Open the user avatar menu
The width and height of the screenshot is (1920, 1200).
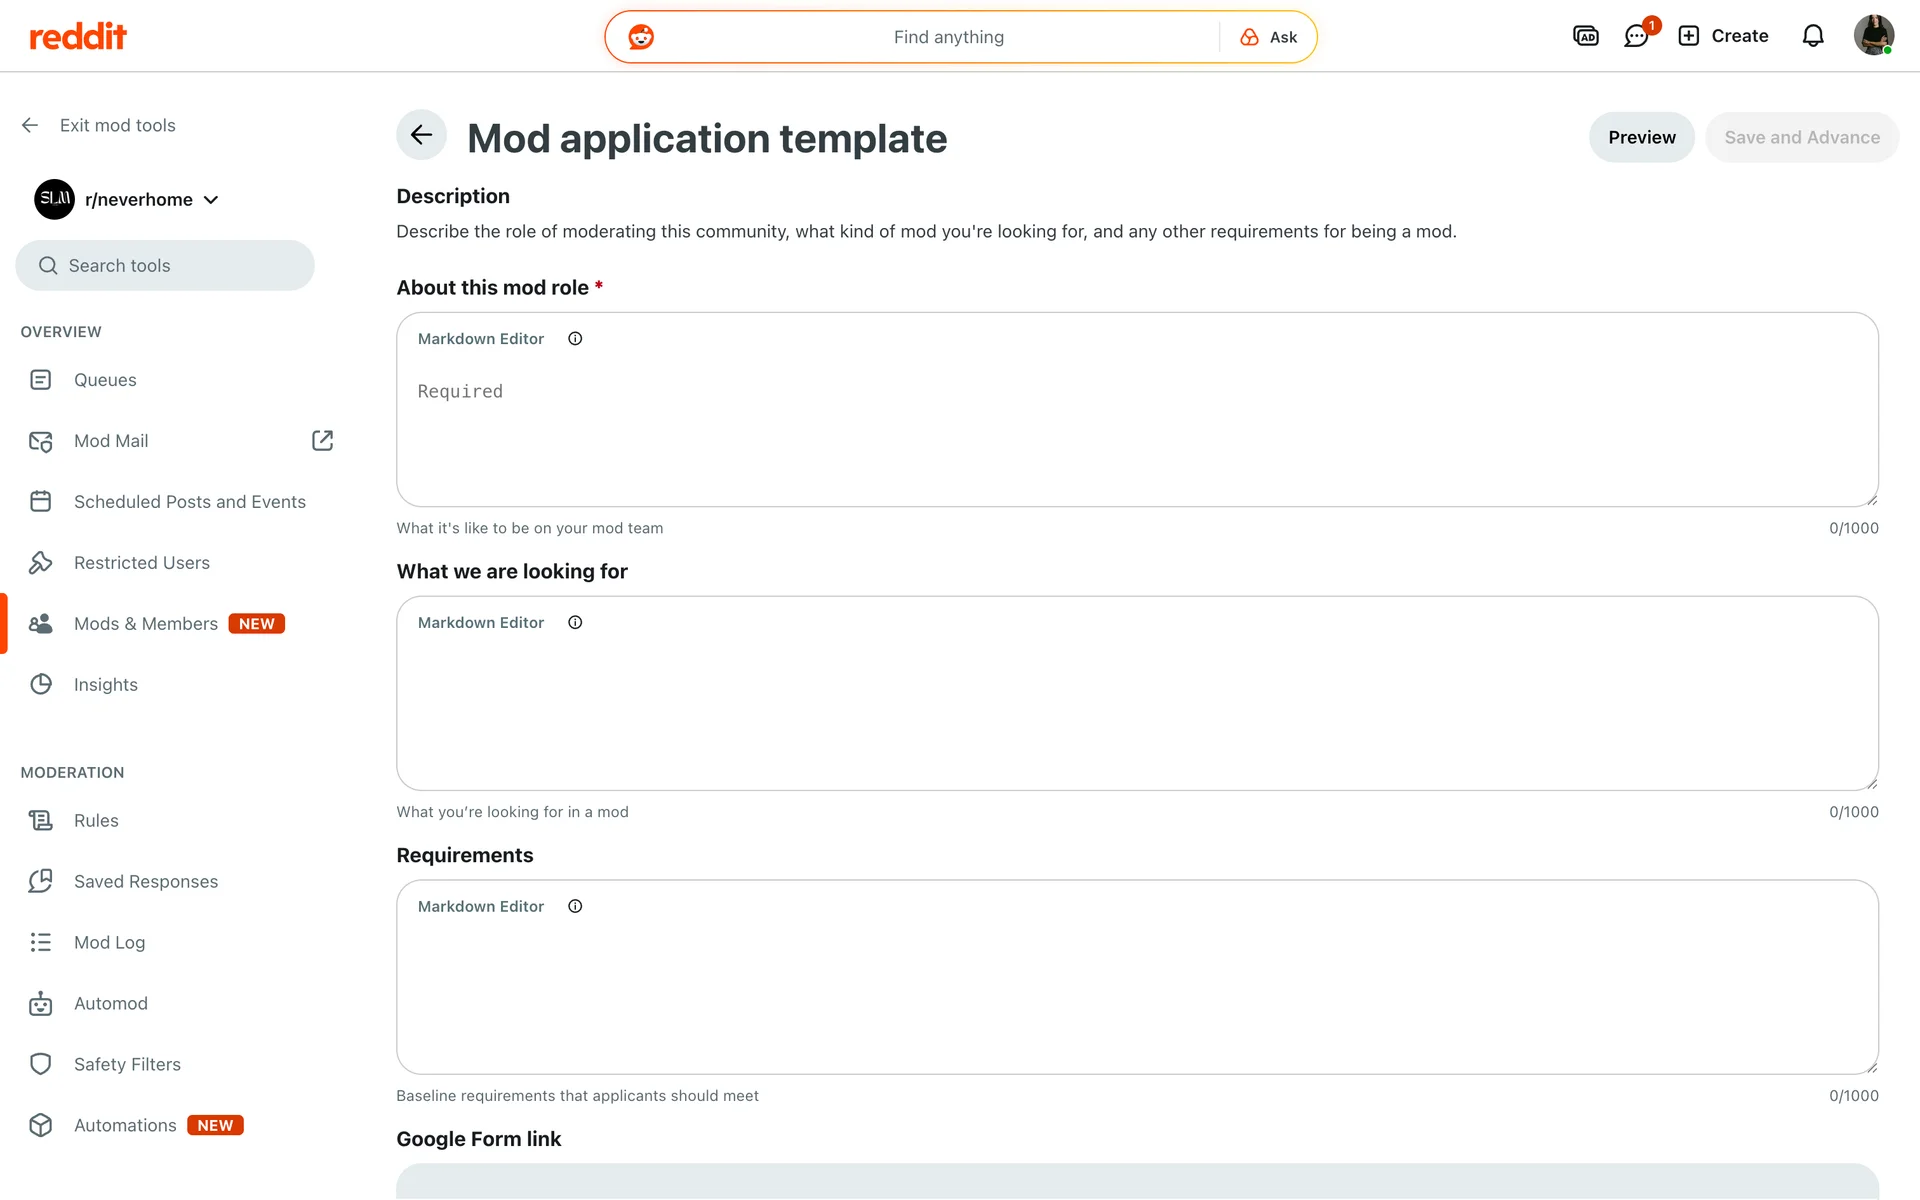click(x=1872, y=36)
